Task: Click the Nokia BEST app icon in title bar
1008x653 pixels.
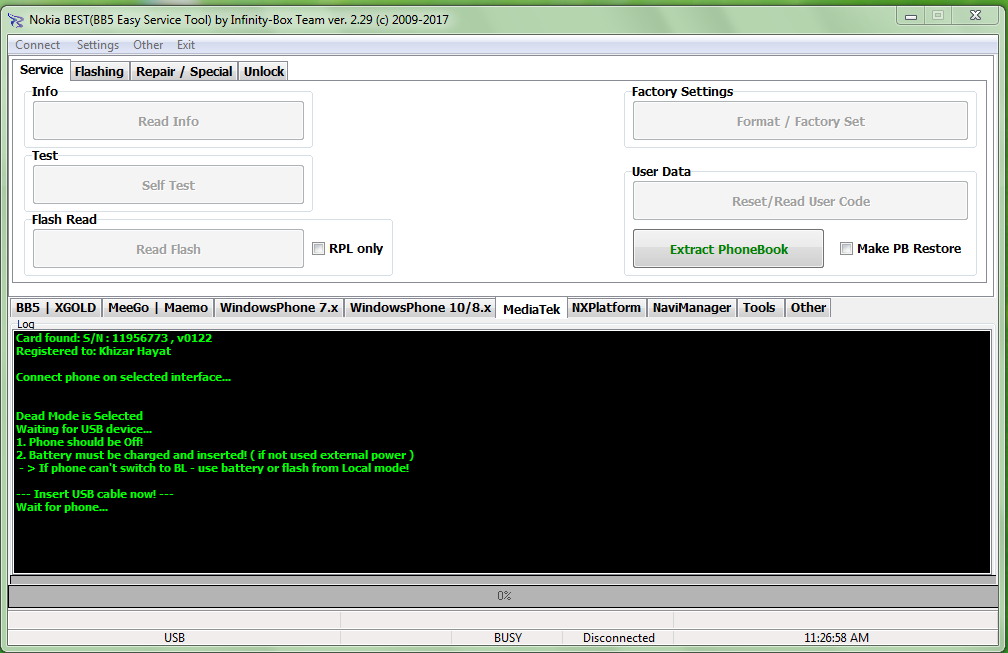Action: (x=15, y=20)
